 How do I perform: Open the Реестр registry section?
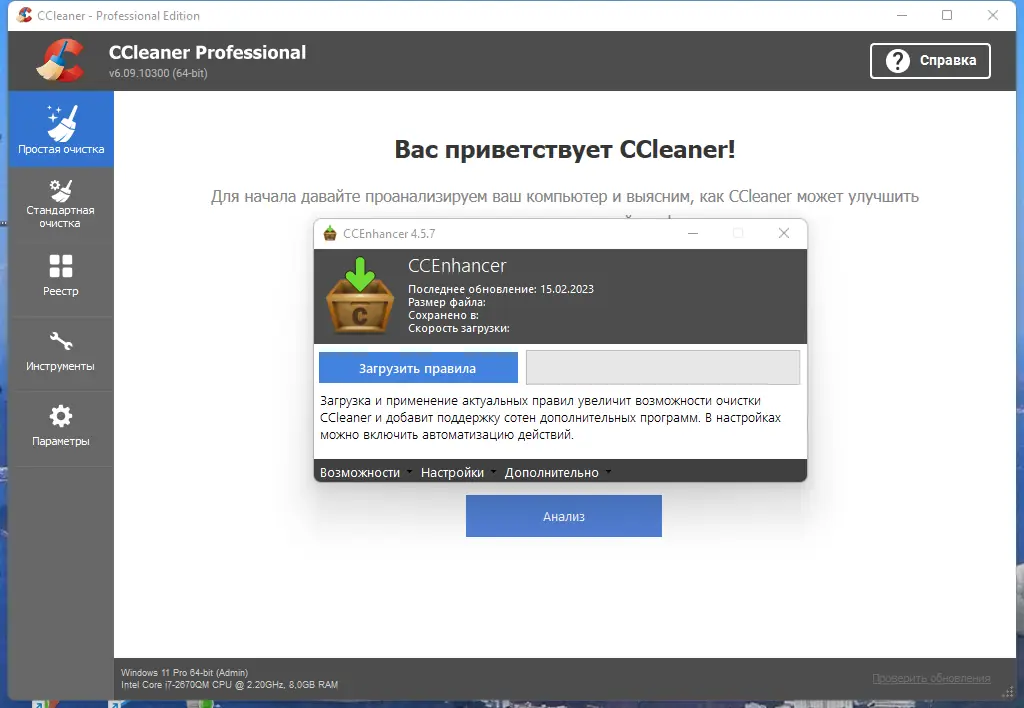tap(61, 275)
